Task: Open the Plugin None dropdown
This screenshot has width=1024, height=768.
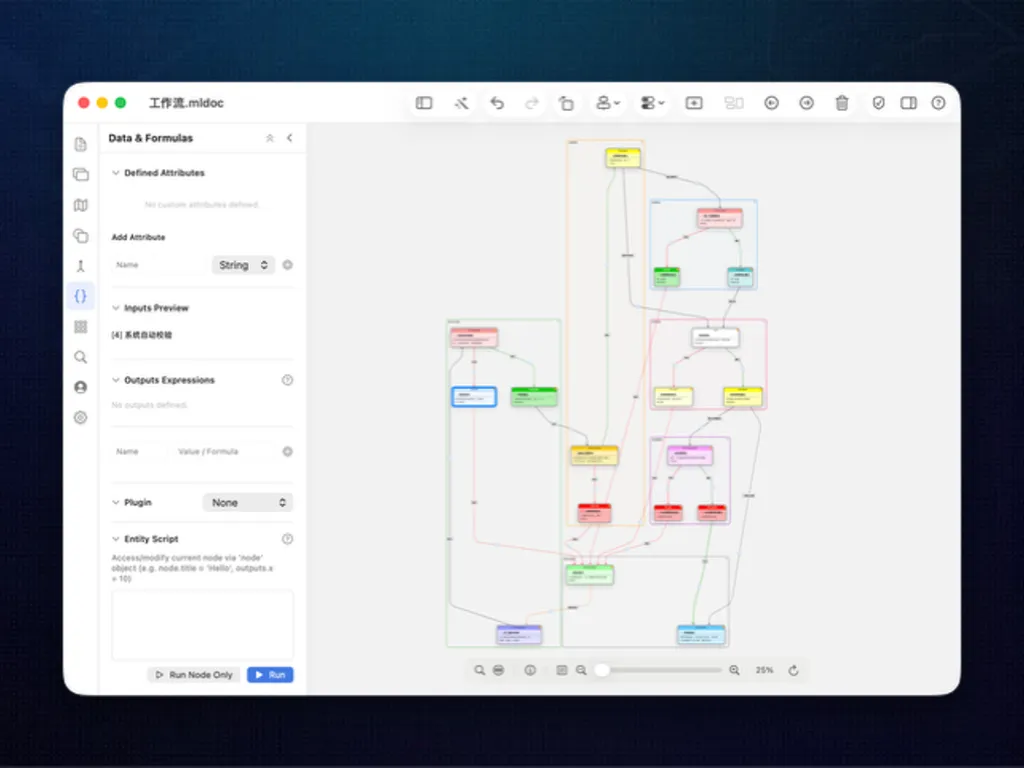Action: (x=248, y=502)
